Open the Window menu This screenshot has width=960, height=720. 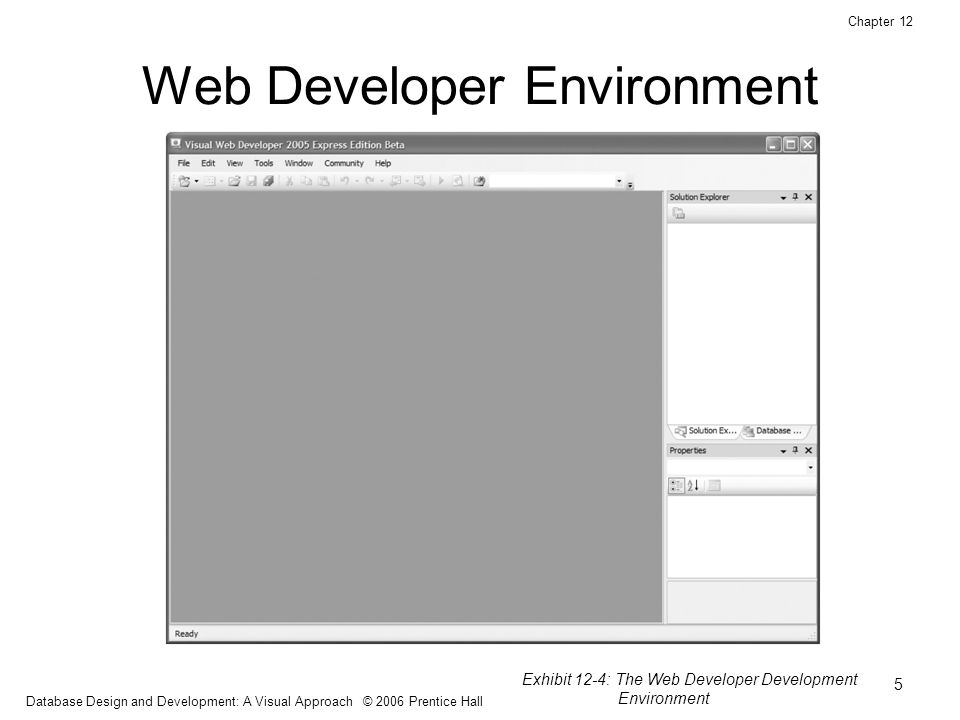pyautogui.click(x=299, y=163)
